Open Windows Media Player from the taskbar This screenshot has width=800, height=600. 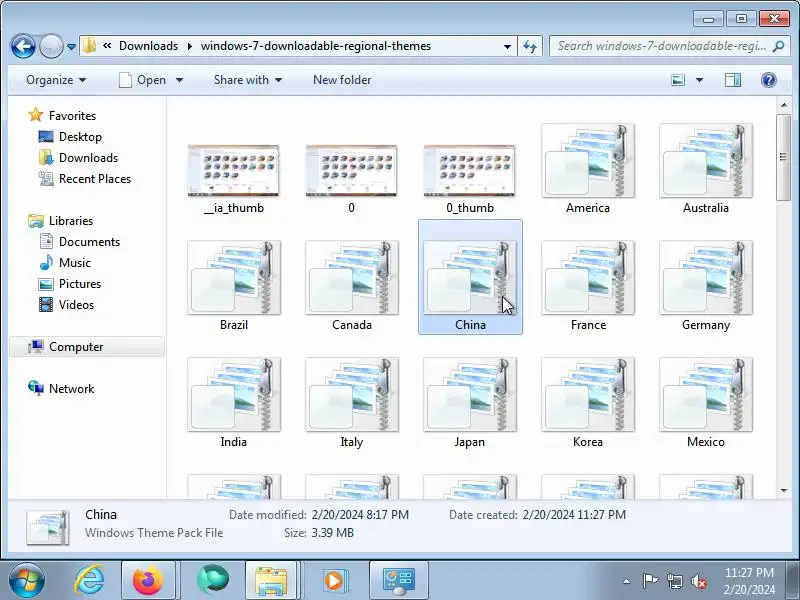tap(334, 581)
